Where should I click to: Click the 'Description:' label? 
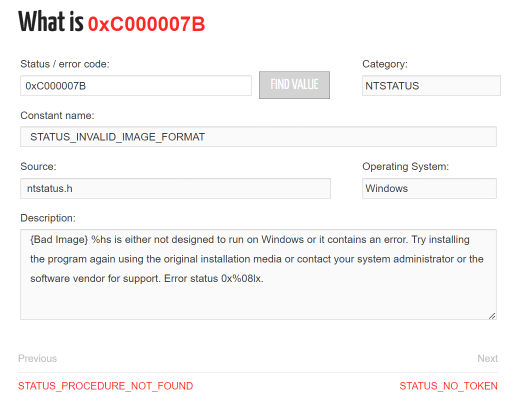(48, 218)
